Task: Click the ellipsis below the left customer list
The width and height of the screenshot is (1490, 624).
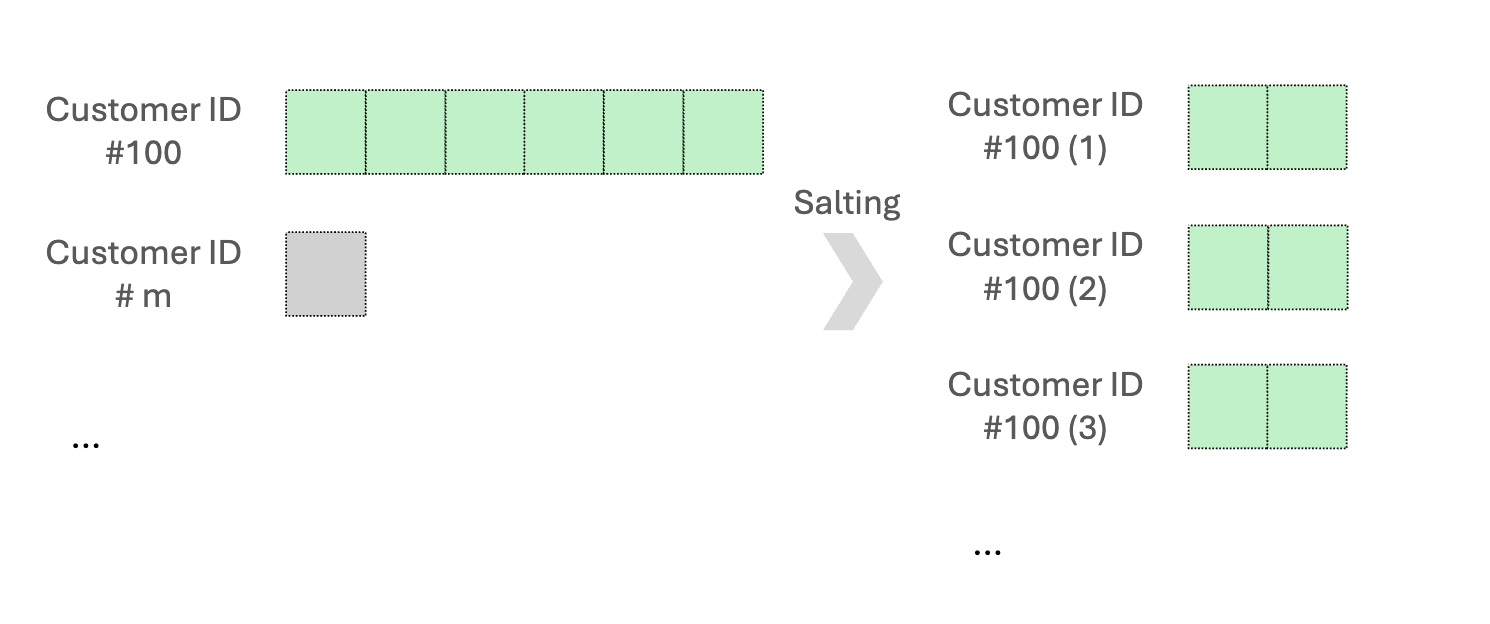Action: 86,445
